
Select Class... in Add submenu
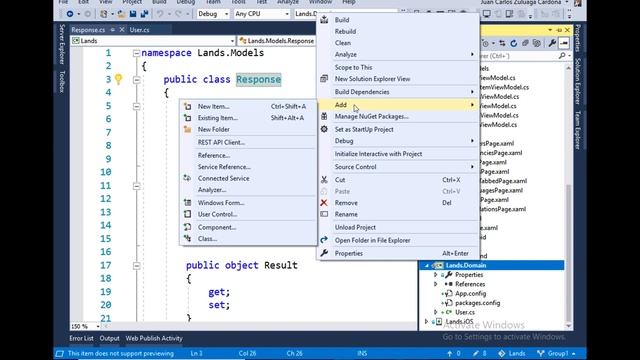[x=248, y=239]
